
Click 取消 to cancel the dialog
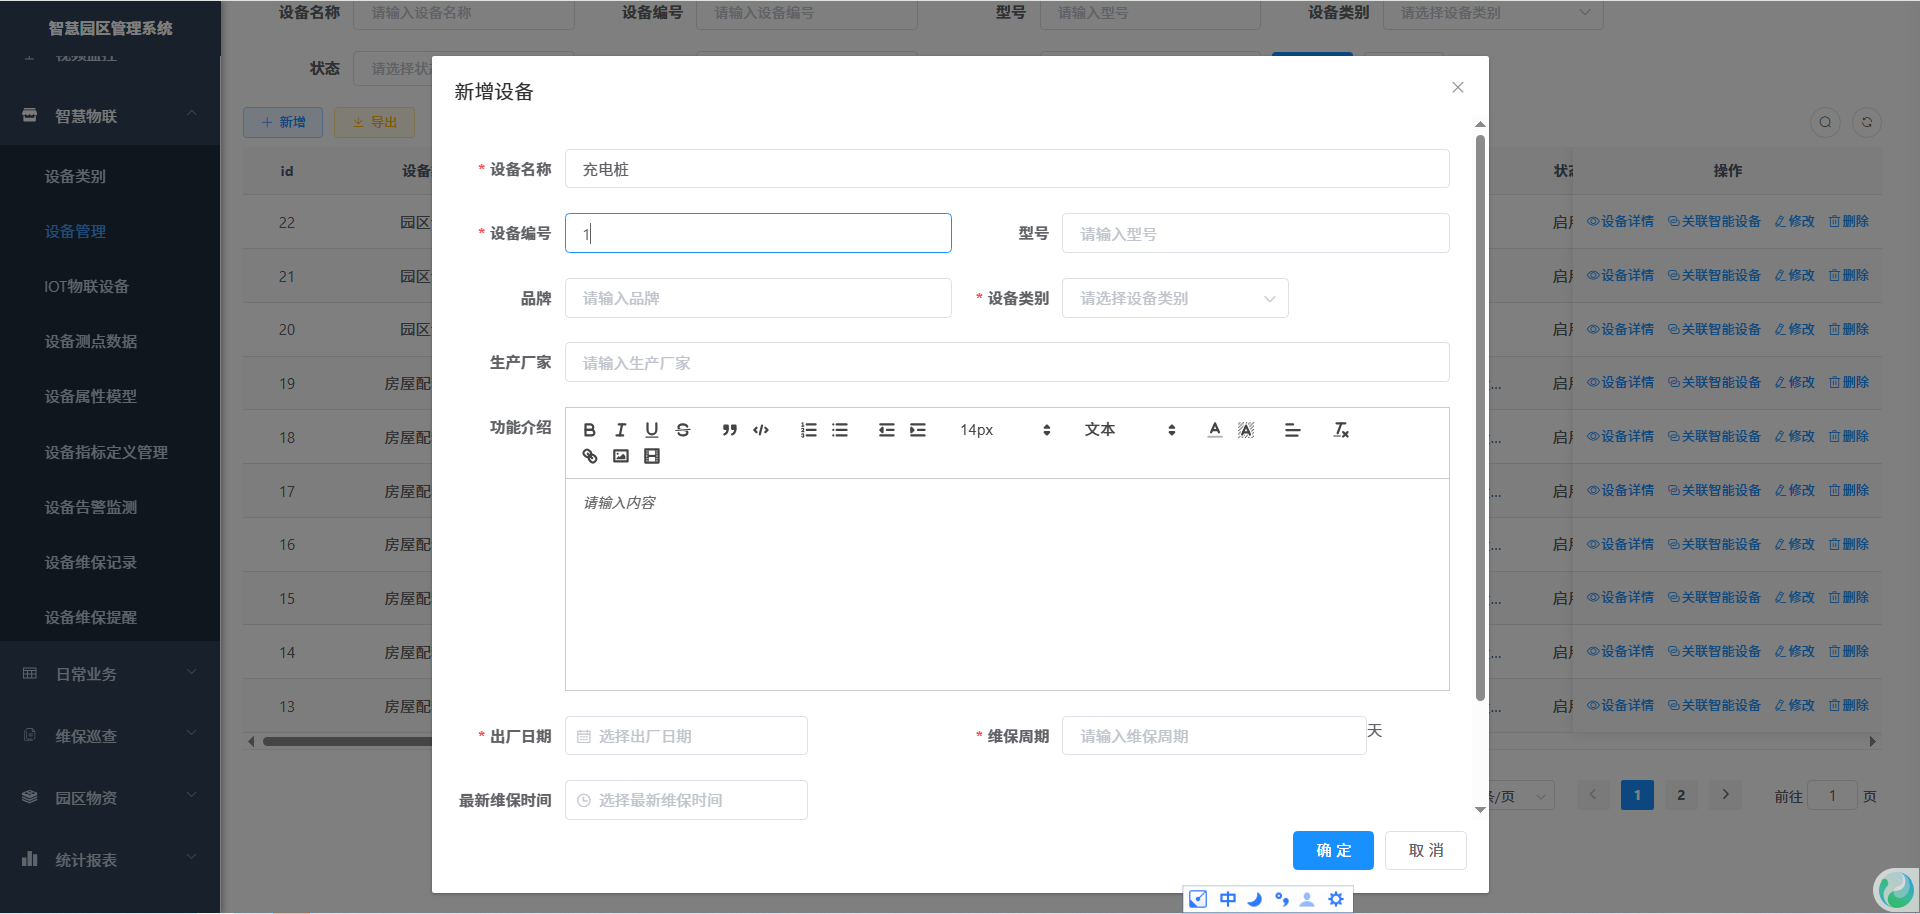coord(1425,850)
